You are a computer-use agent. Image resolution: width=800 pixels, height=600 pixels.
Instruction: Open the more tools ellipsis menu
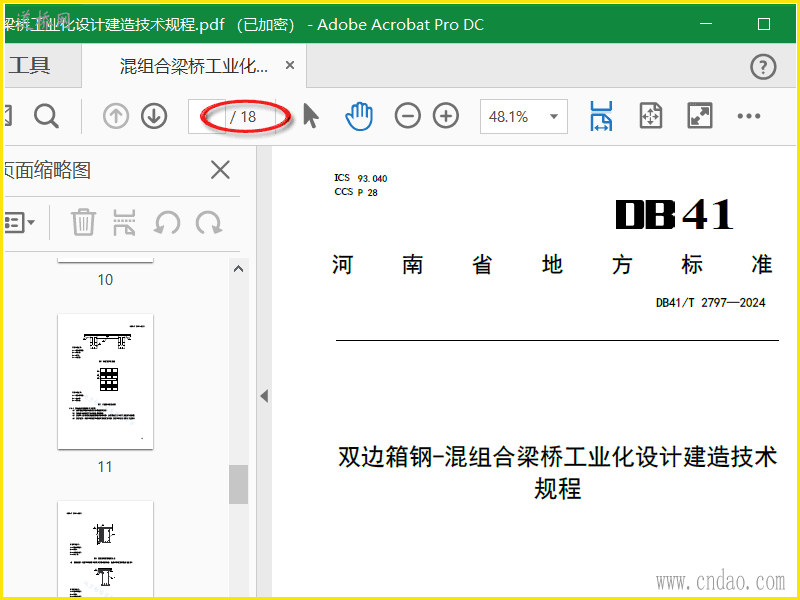click(x=748, y=116)
